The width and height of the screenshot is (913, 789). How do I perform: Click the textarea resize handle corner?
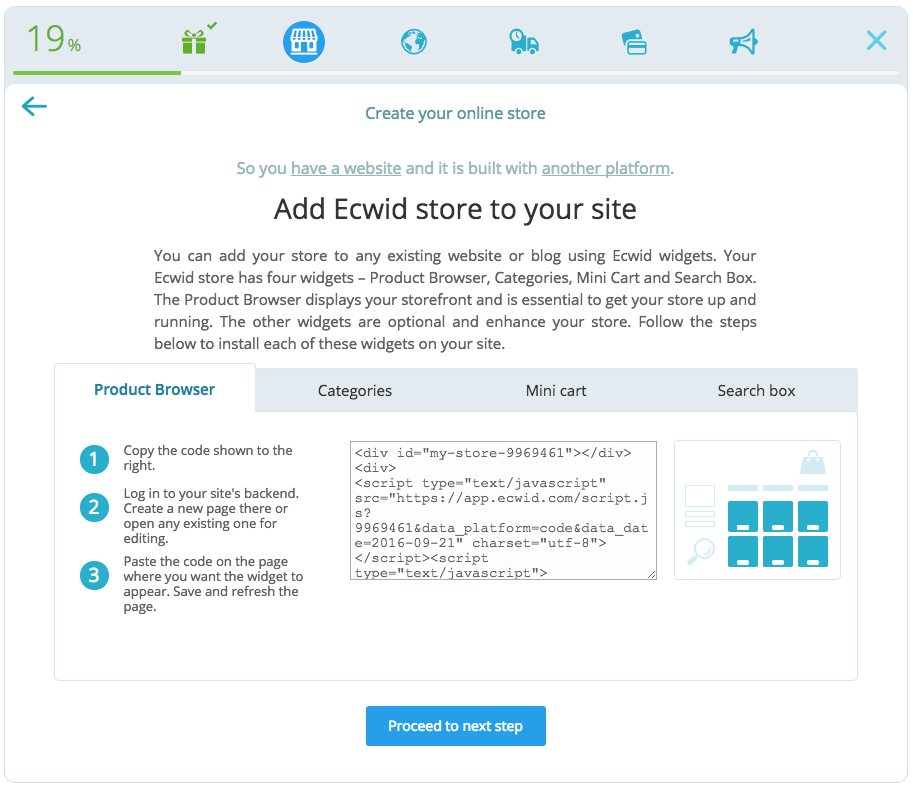pyautogui.click(x=652, y=575)
